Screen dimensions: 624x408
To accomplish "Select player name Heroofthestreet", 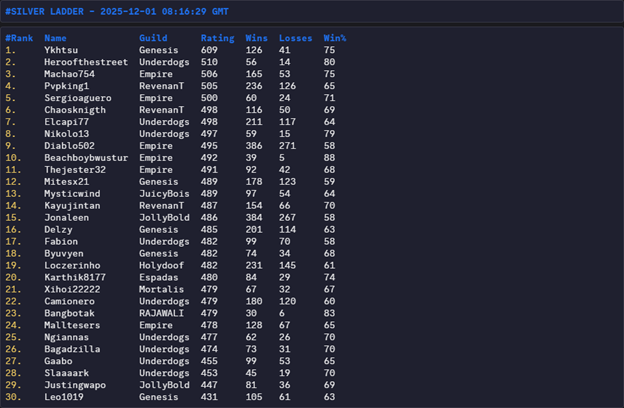I will (x=85, y=62).
